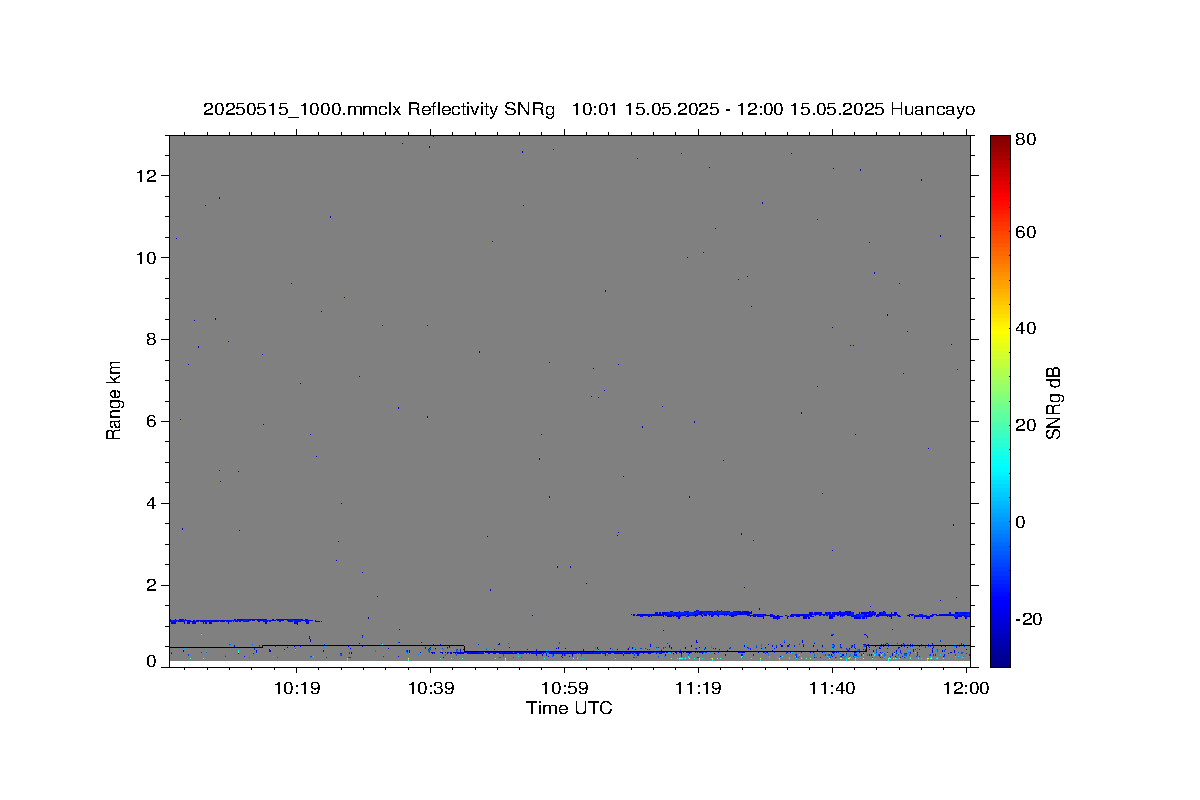Click the 2 km range tick label
Viewport: 1200px width, 800px height.
point(153,586)
